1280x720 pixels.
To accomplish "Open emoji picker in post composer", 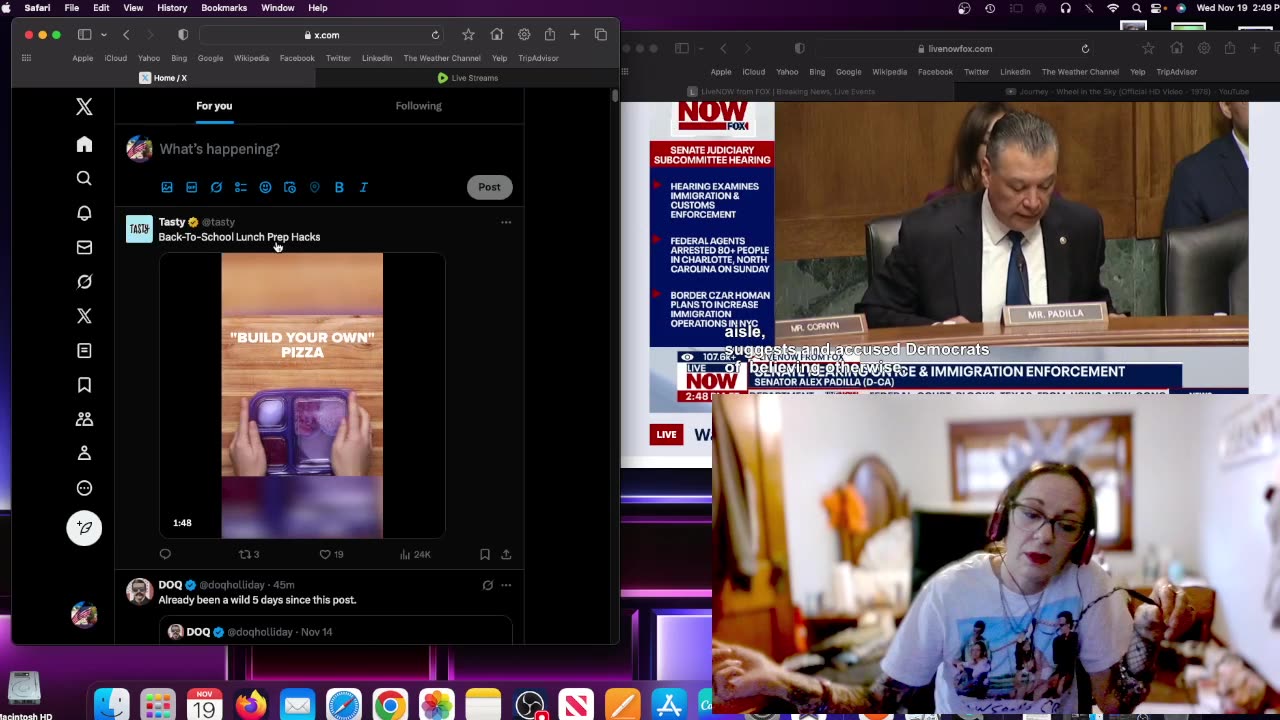I will pyautogui.click(x=265, y=187).
